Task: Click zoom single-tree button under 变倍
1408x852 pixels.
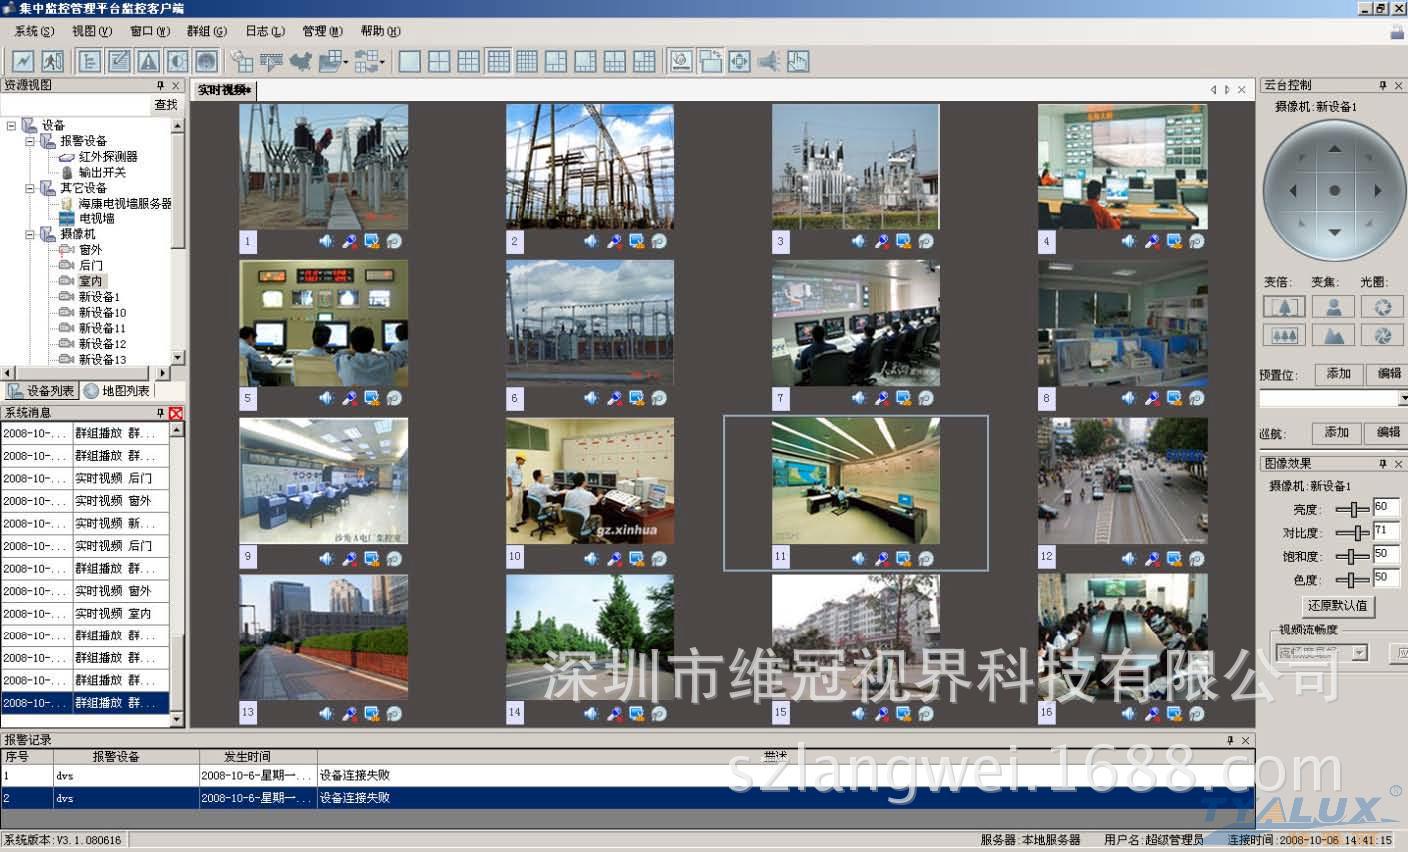Action: click(x=1283, y=307)
